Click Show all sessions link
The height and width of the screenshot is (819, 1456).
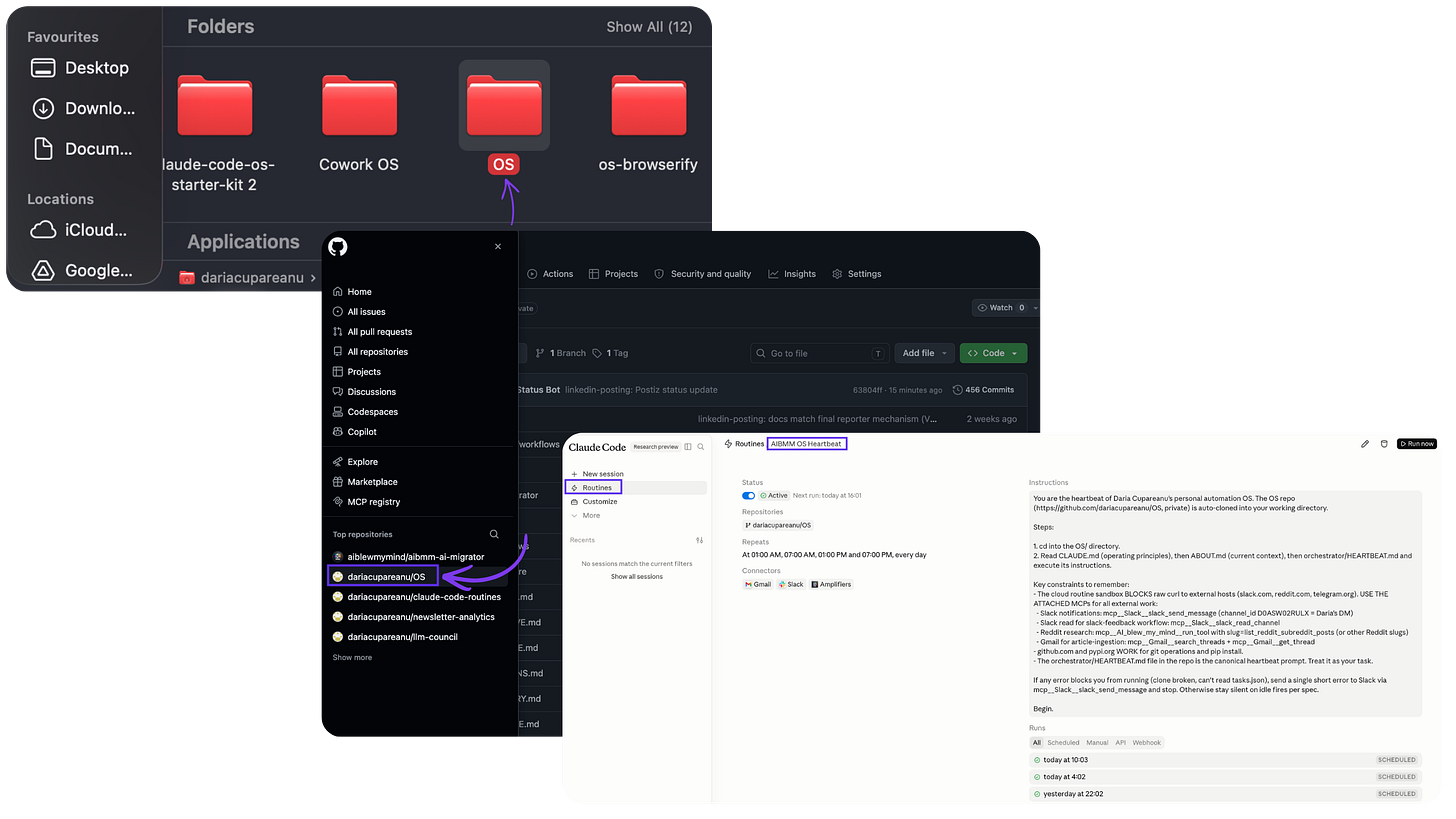(636, 577)
